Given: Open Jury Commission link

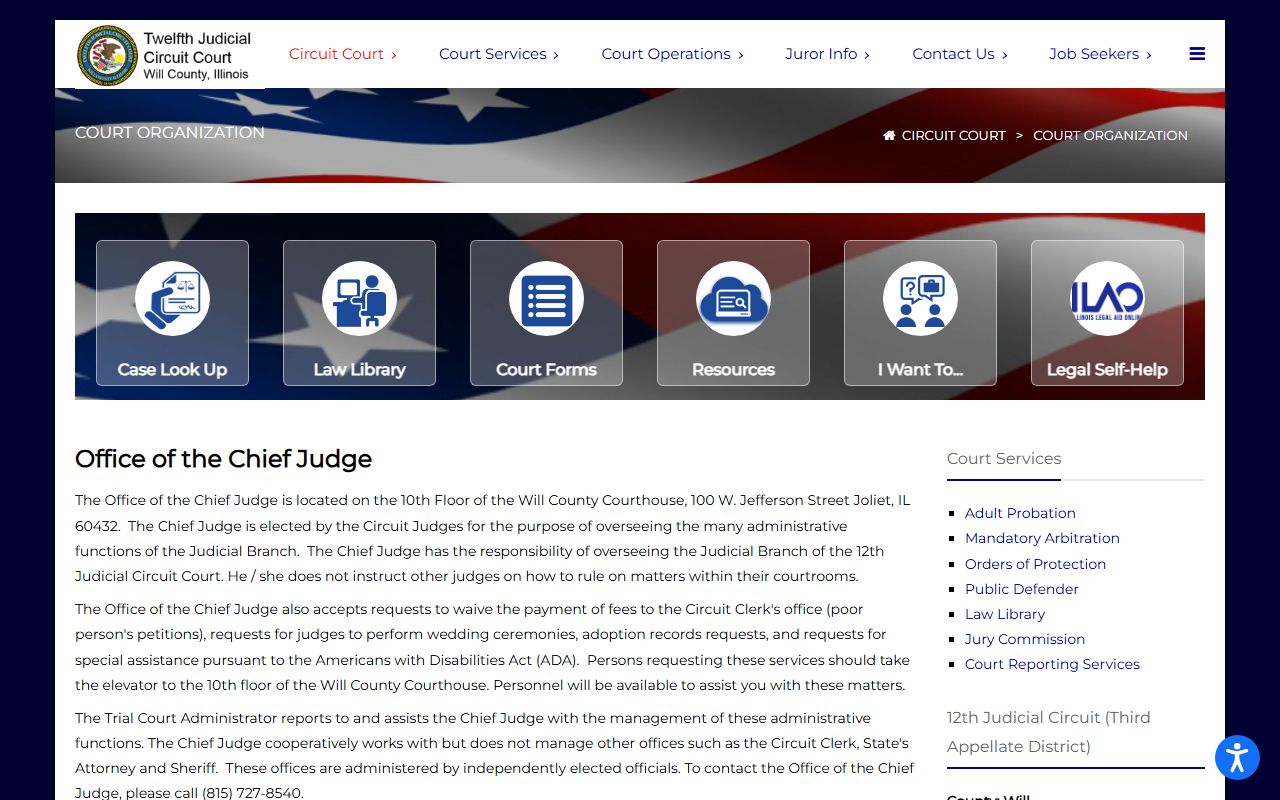Looking at the screenshot, I should [1025, 639].
